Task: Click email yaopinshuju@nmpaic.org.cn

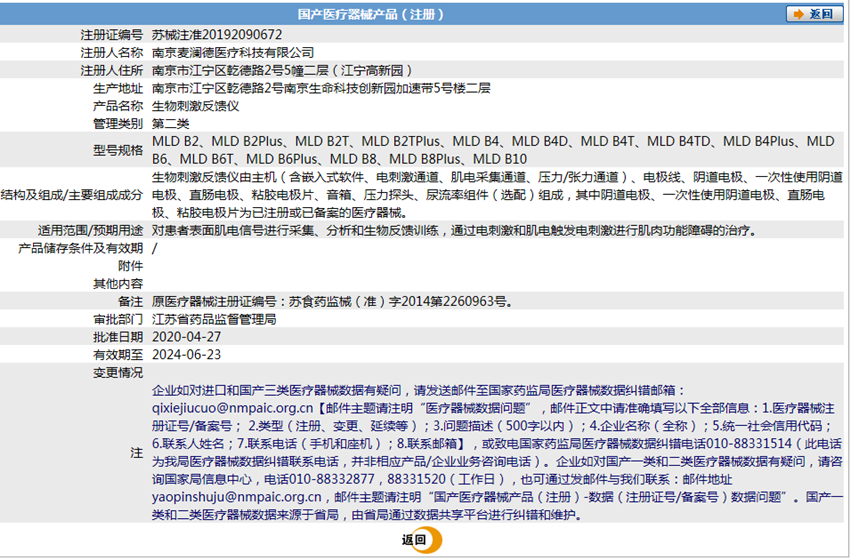Action: [237, 497]
